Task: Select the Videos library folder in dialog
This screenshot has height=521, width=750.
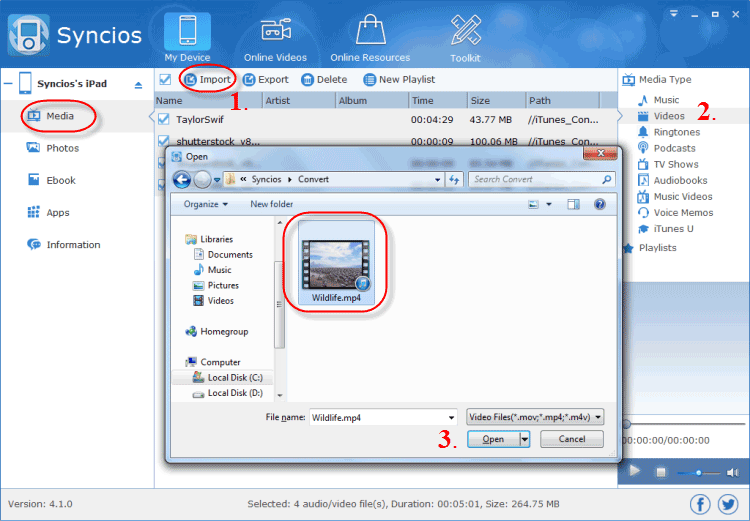Action: 213,300
